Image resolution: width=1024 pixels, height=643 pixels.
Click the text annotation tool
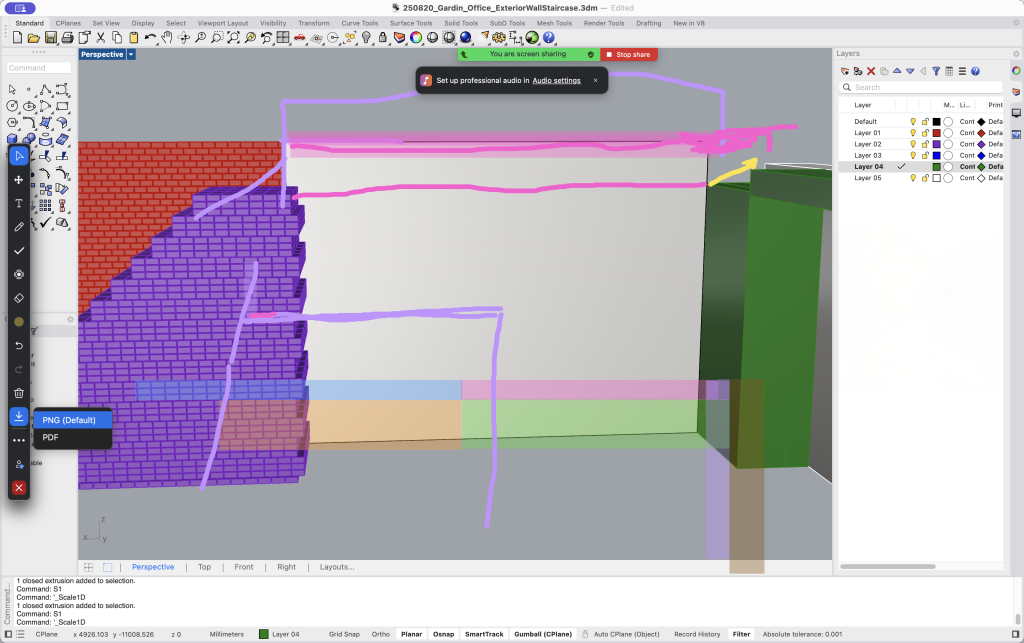(x=18, y=203)
